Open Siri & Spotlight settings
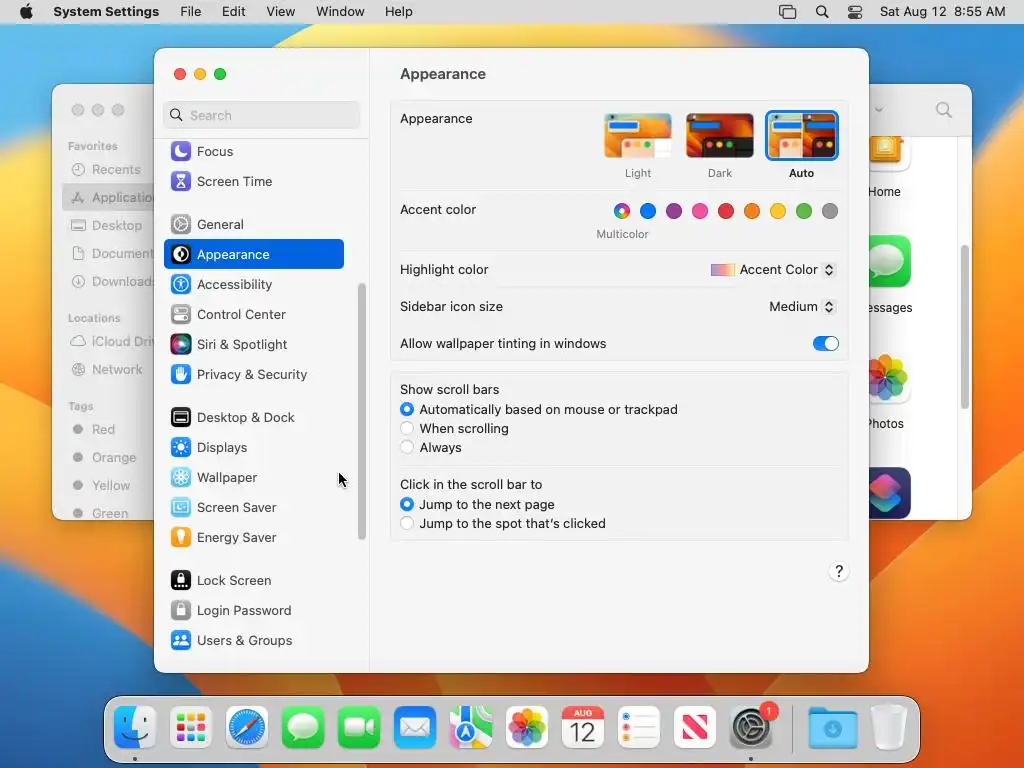 tap(253, 345)
